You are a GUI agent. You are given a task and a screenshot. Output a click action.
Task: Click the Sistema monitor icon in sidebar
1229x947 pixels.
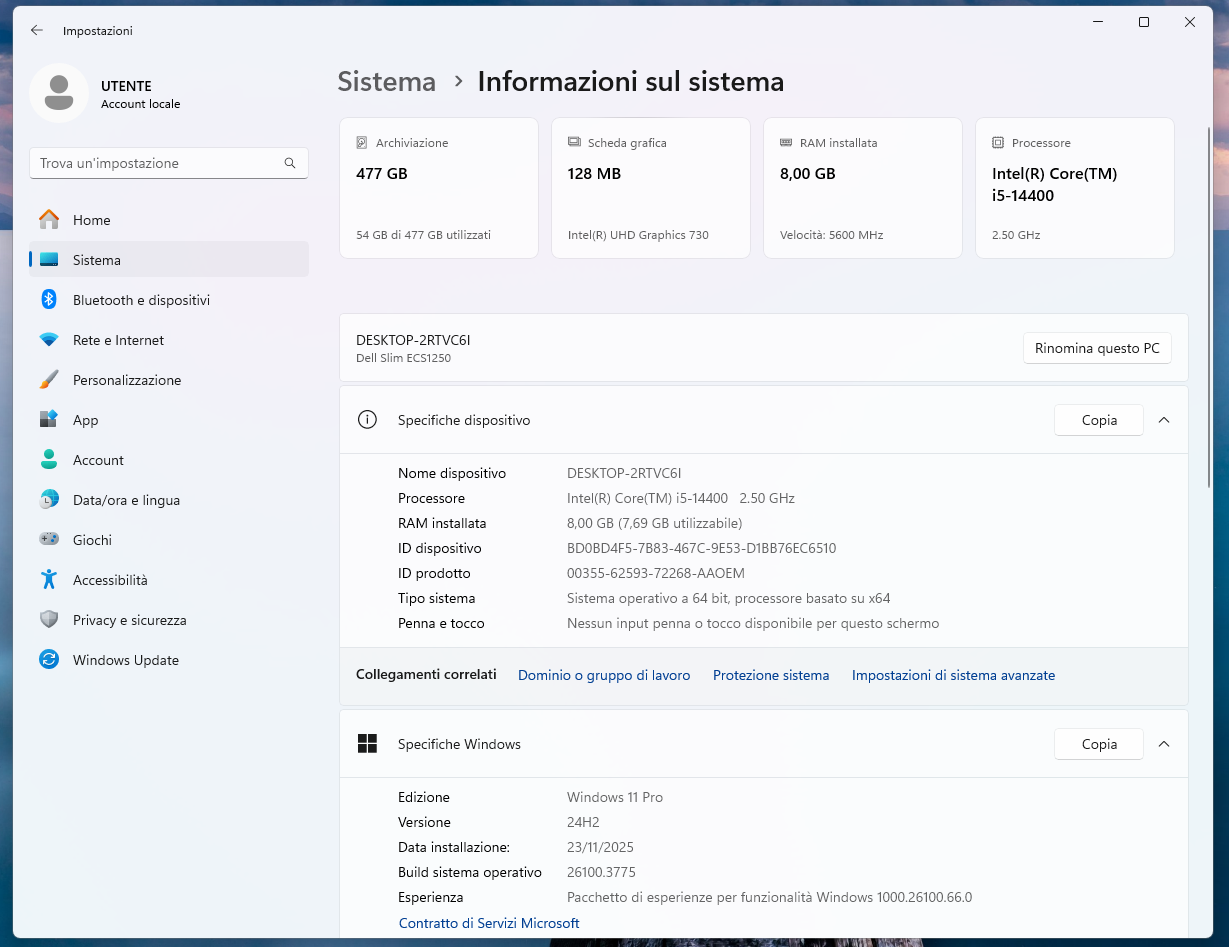point(49,260)
